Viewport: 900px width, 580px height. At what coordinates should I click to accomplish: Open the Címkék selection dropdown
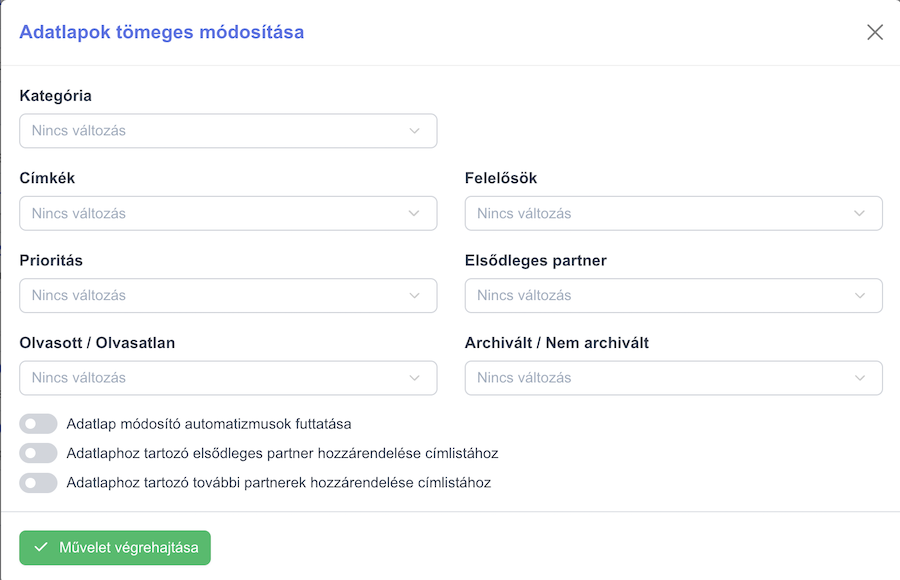click(x=228, y=214)
